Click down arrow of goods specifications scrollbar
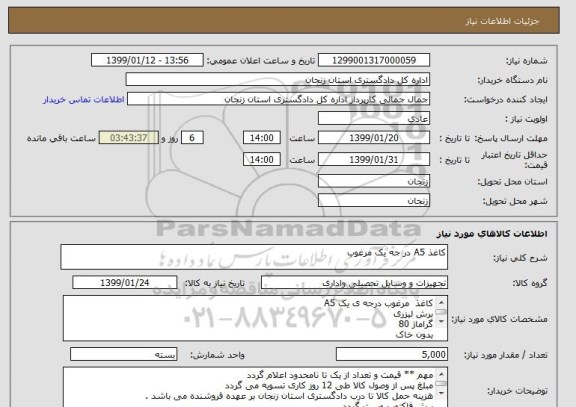Viewport: 576px width, 407px height. pyautogui.click(x=442, y=322)
